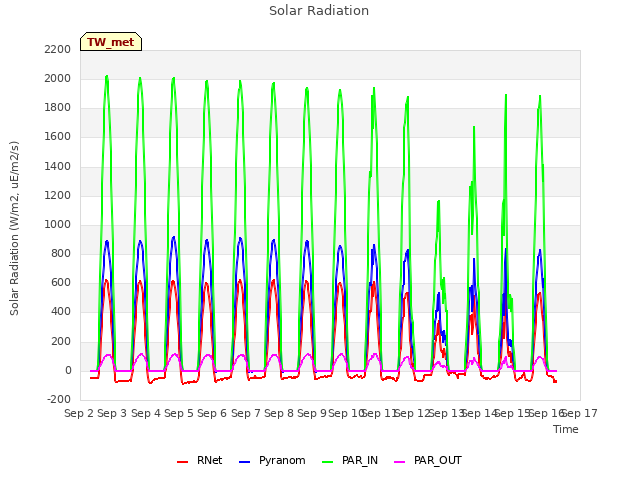Toggle the PAR_OUT legend entry
640x480 pixels.
click(428, 460)
